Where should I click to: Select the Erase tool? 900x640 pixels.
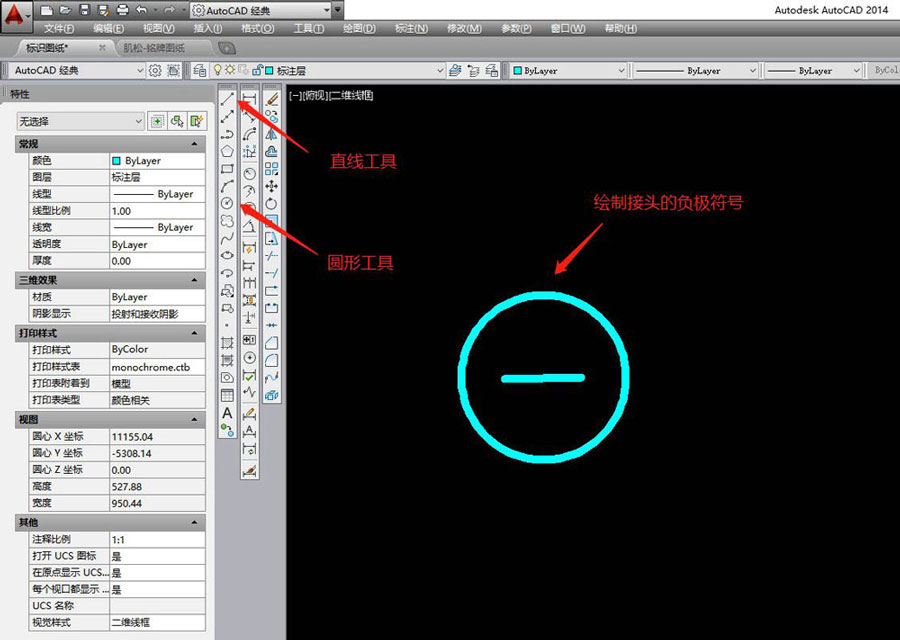(271, 99)
